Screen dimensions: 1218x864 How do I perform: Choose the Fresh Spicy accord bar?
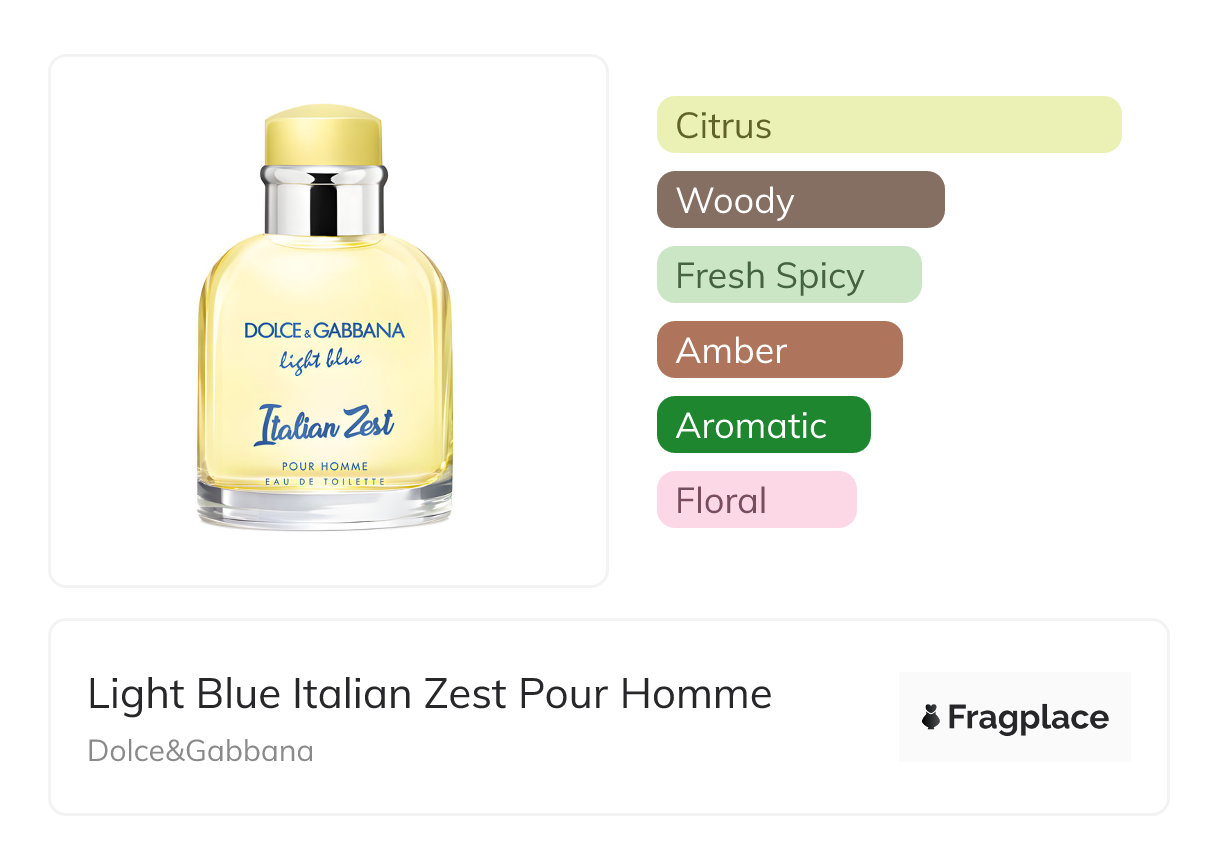789,275
